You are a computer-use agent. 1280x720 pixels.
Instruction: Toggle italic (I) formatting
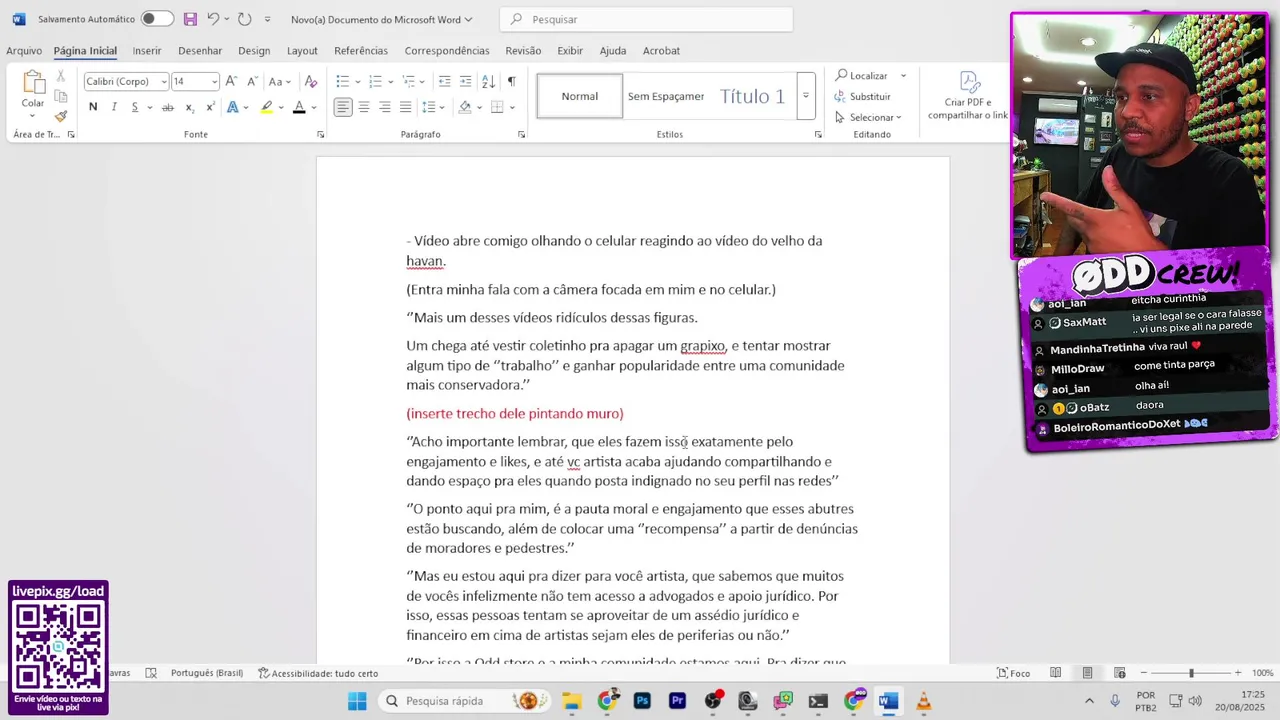[x=114, y=107]
